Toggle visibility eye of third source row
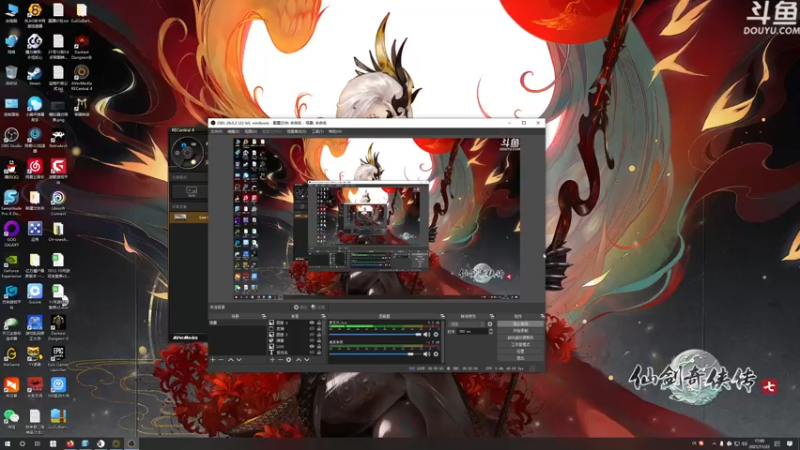The image size is (800, 450). coord(312,335)
